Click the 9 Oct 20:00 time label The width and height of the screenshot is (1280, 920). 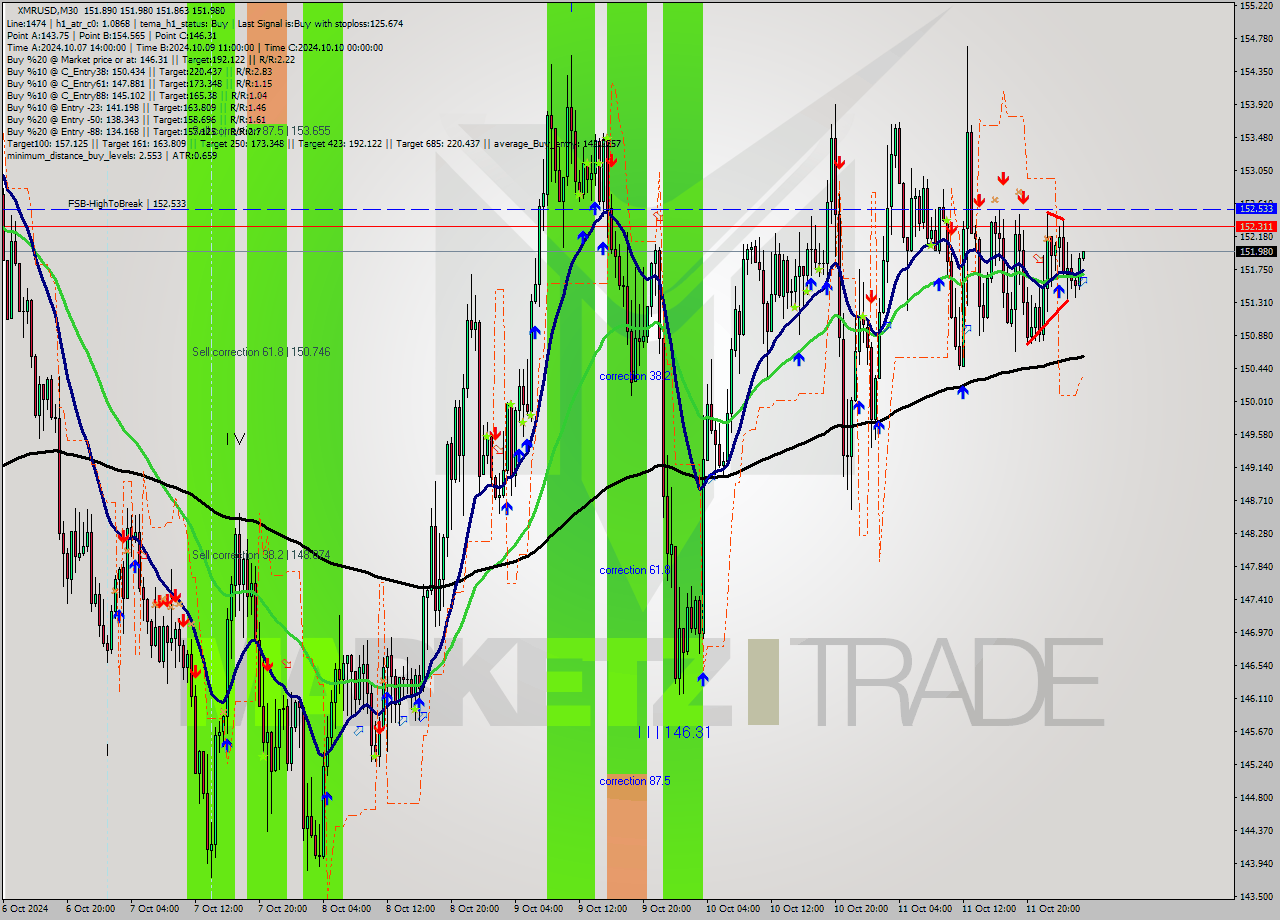click(666, 909)
